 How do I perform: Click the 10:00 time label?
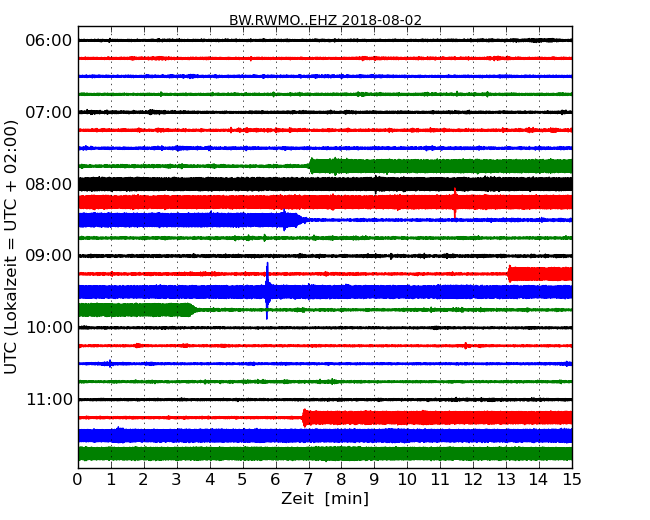[49, 328]
